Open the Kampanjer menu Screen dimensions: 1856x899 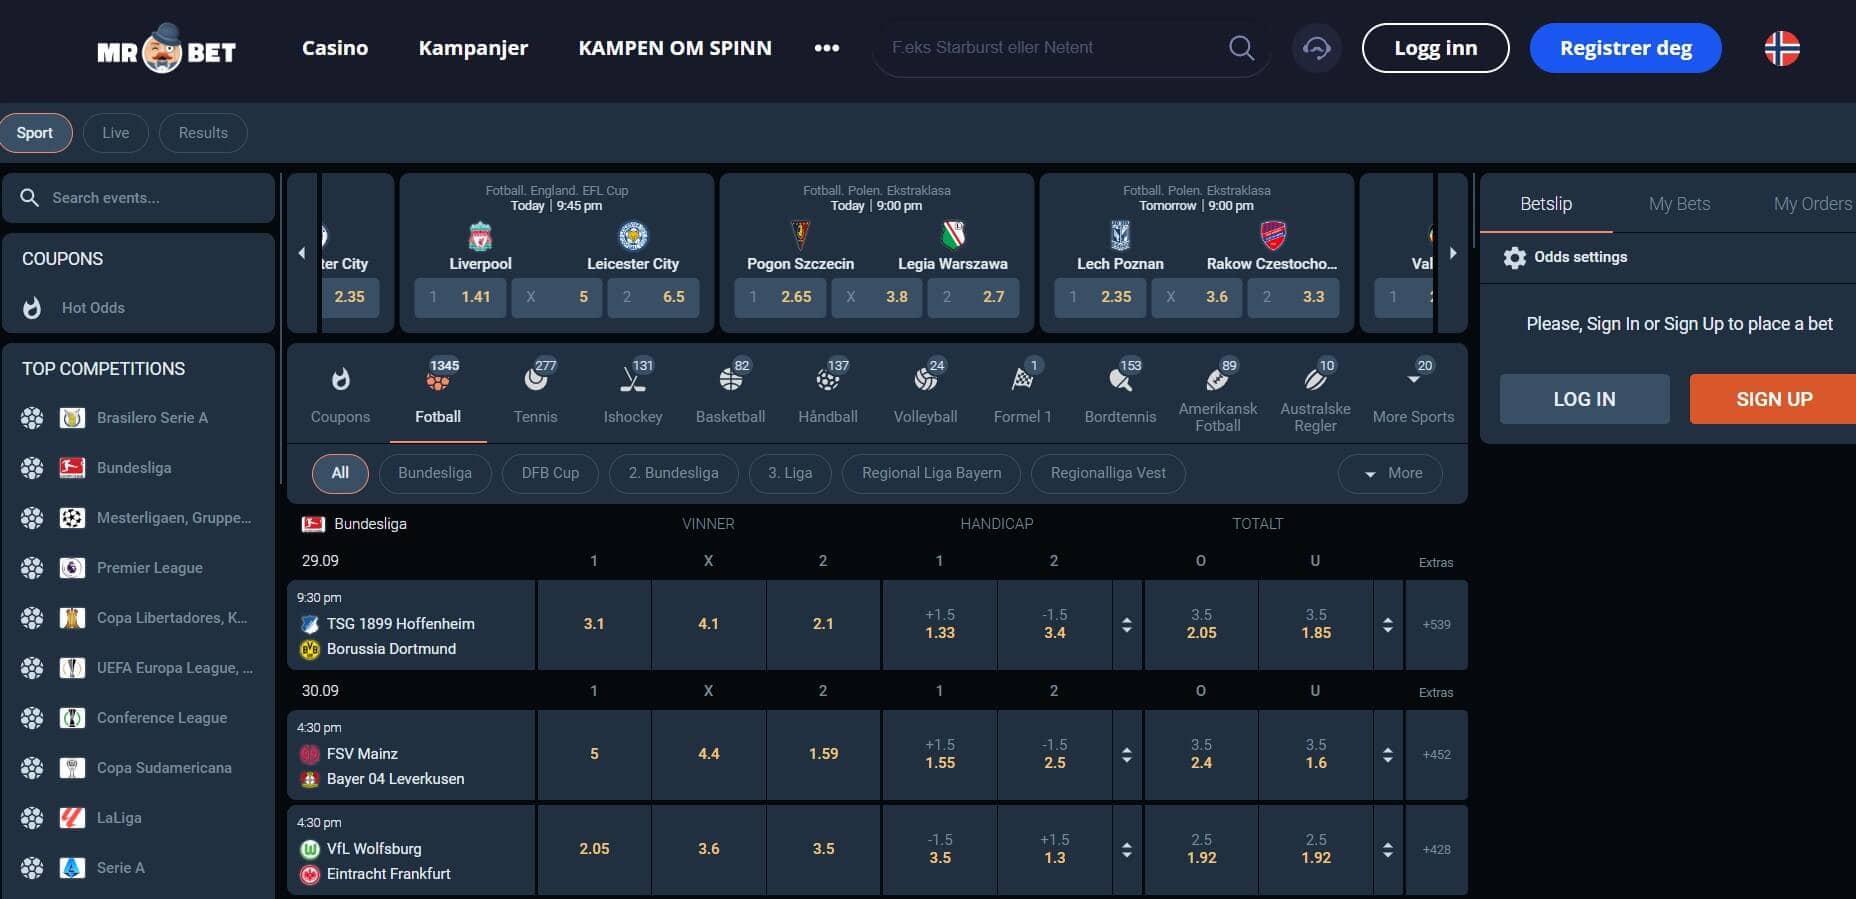click(x=473, y=48)
